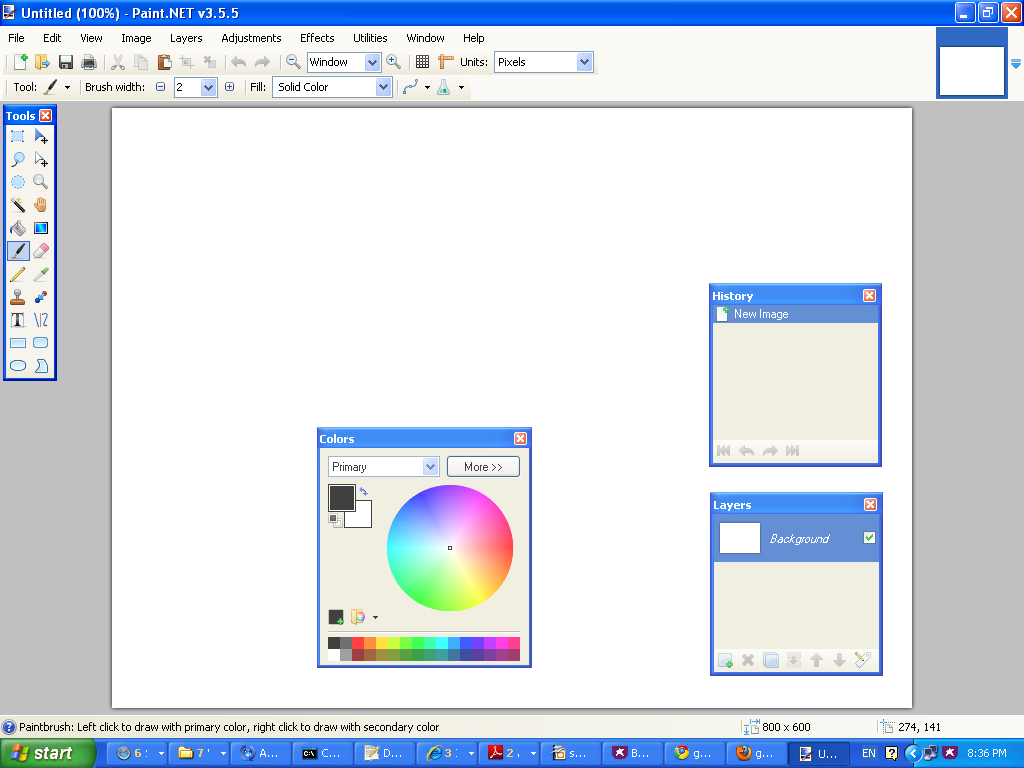
Task: Select the Gradient tool
Action: (x=40, y=228)
